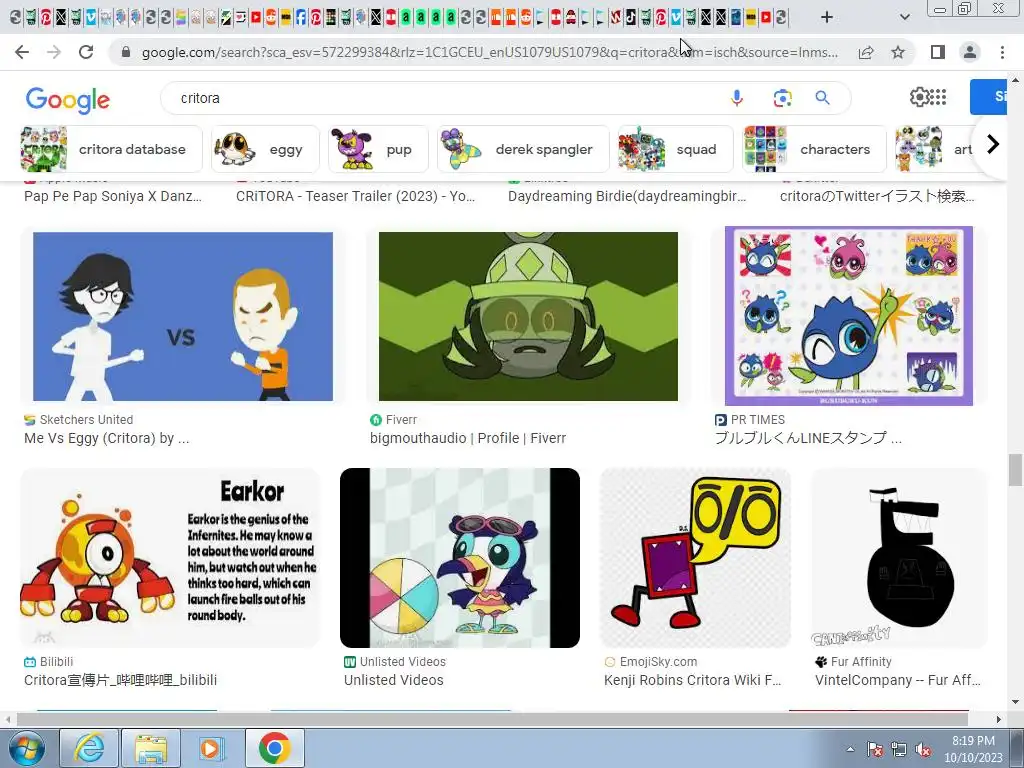Start a voice search with microphone
Viewport: 1024px width, 768px height.
737,98
